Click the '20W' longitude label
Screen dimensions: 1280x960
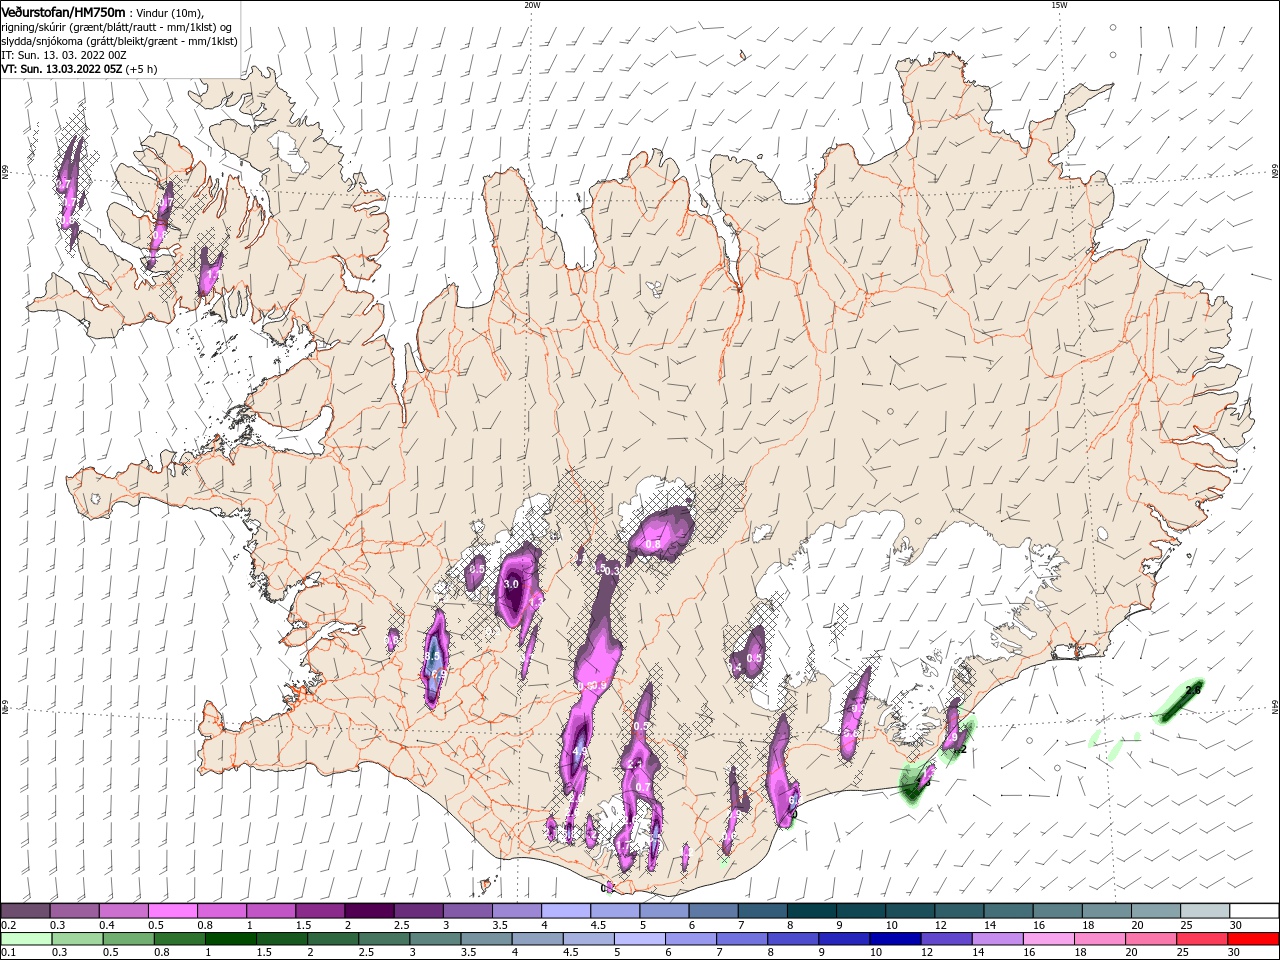(x=532, y=5)
